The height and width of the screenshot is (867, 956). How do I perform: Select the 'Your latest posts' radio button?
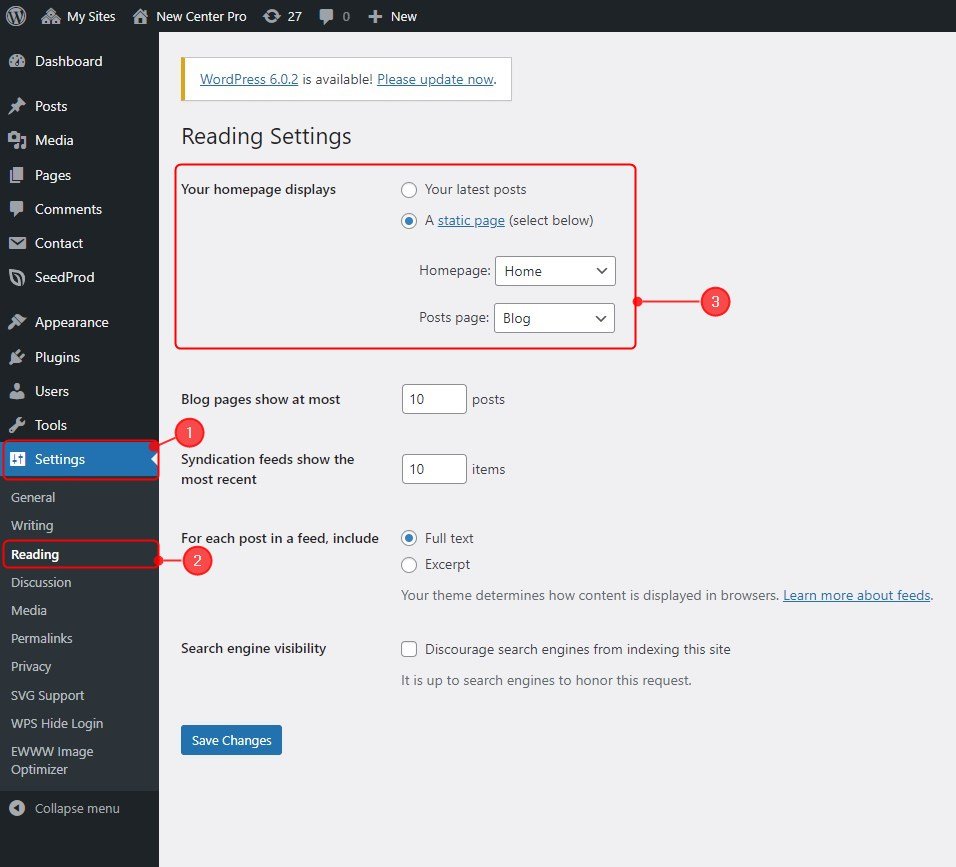pos(408,190)
